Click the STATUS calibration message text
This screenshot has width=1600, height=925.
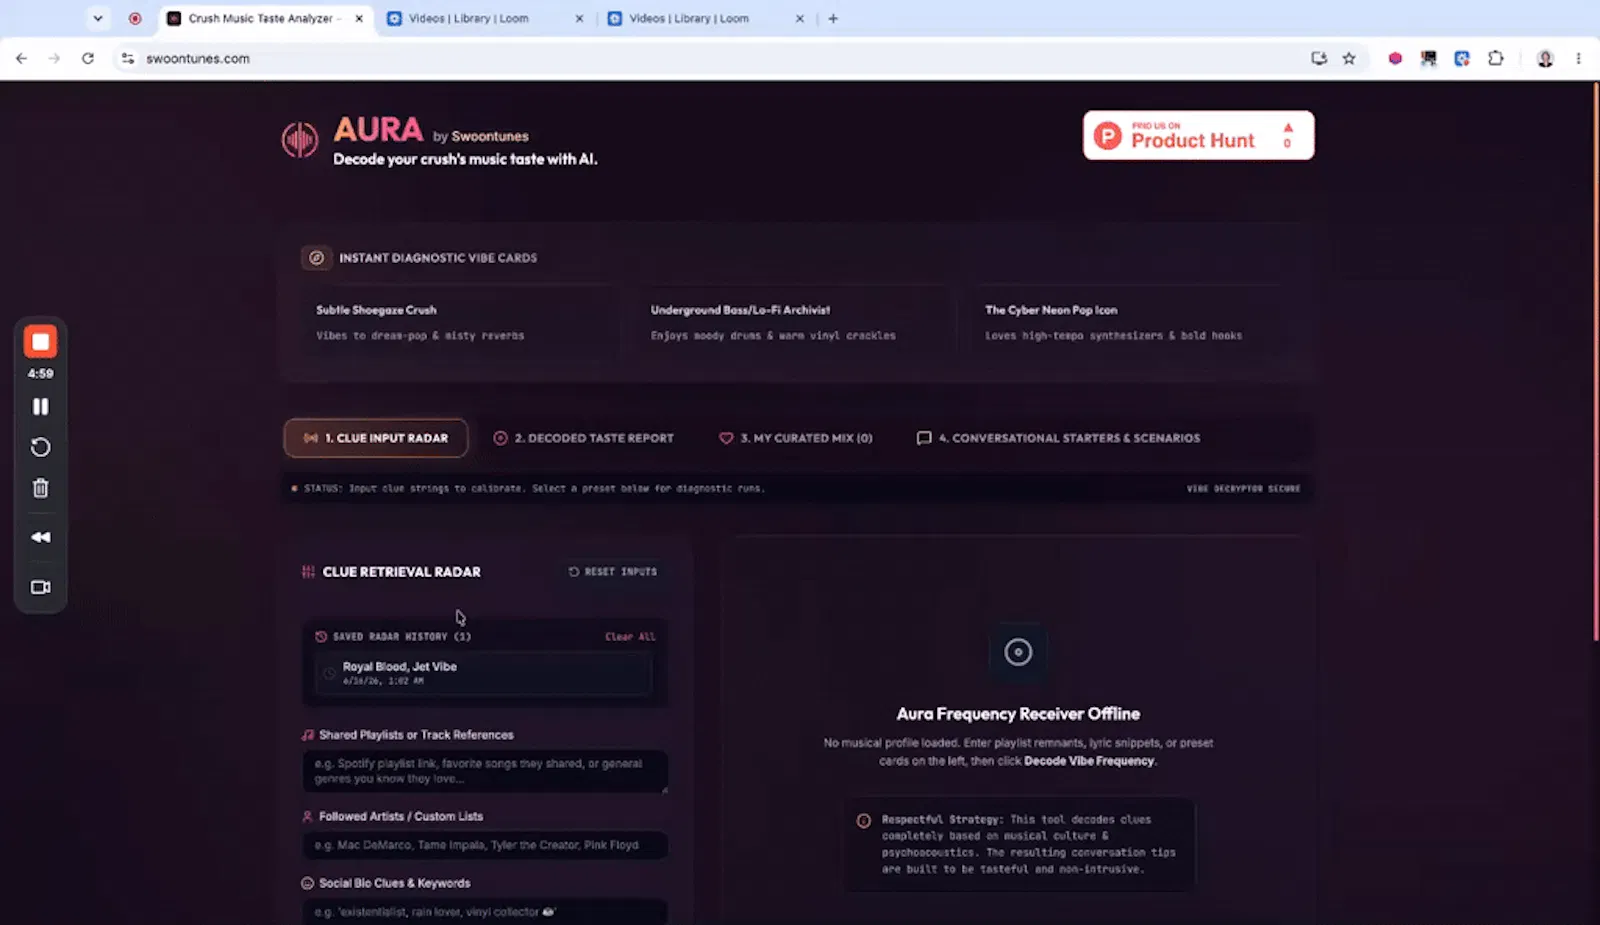click(534, 489)
